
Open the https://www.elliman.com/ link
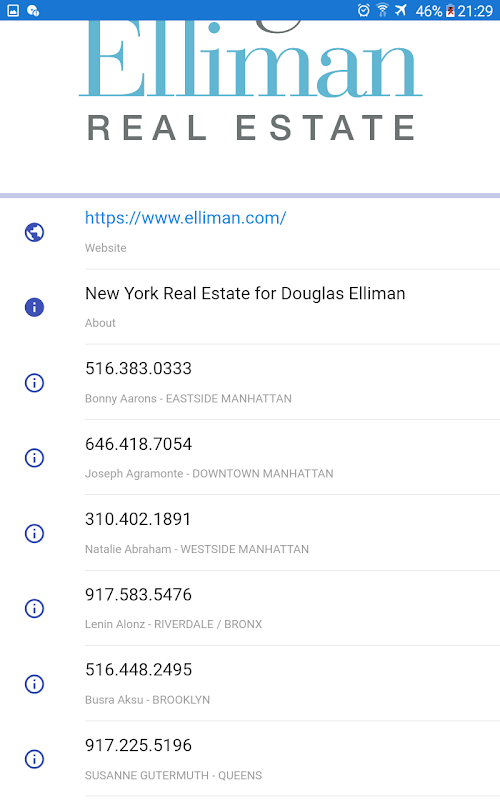coord(186,218)
